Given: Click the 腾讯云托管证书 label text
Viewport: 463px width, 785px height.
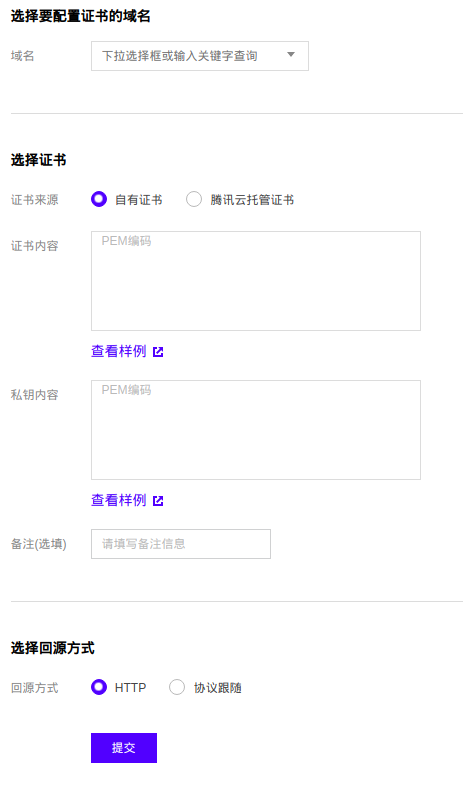Looking at the screenshot, I should click(252, 200).
